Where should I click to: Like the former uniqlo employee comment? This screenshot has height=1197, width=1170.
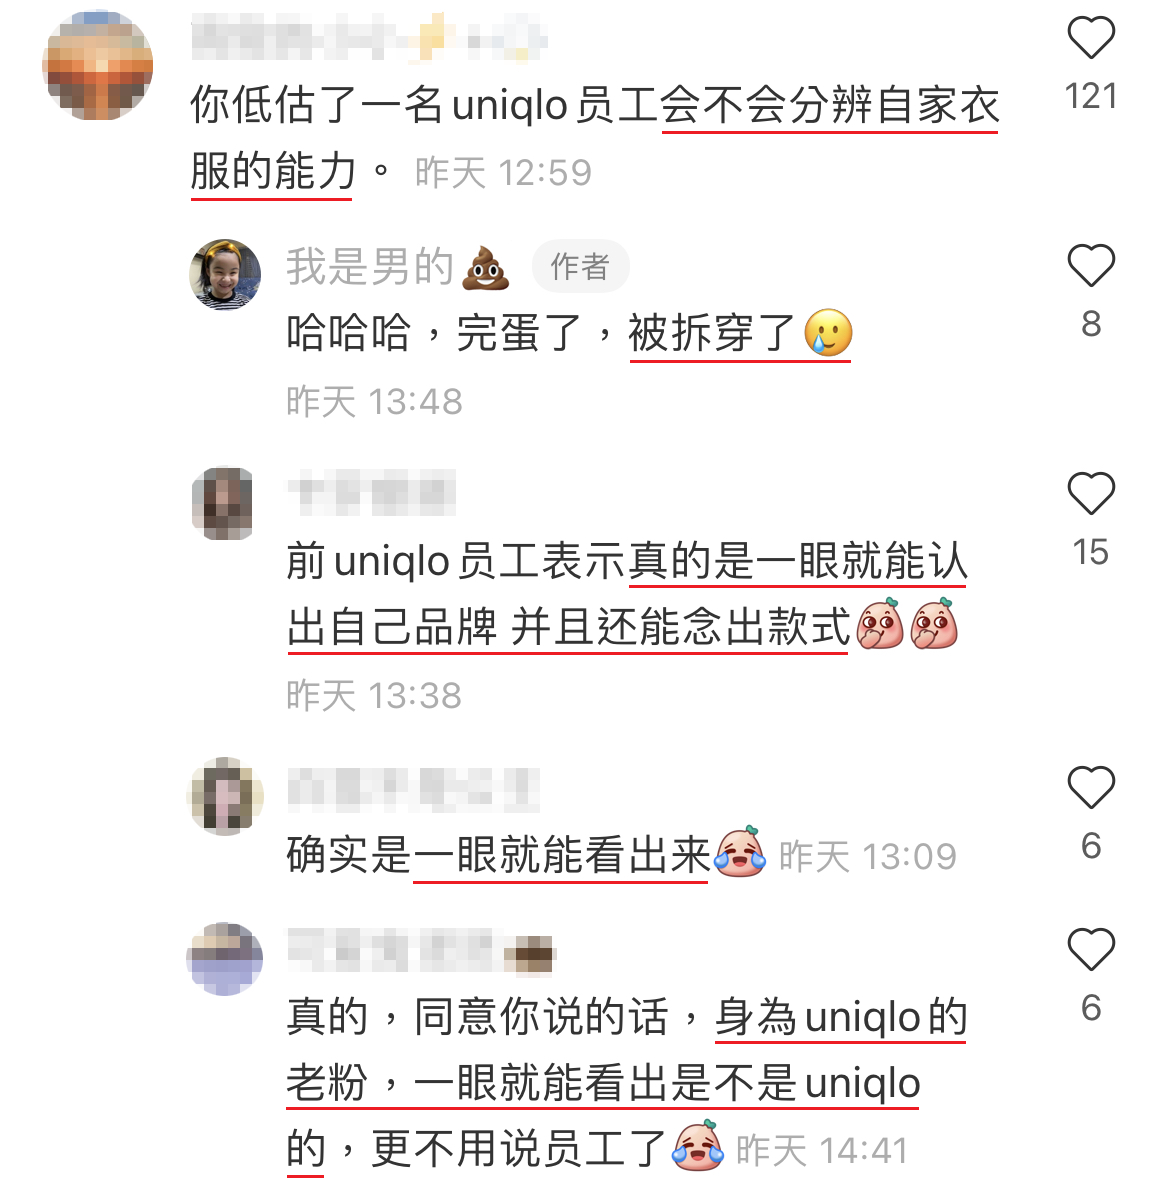pos(1091,492)
